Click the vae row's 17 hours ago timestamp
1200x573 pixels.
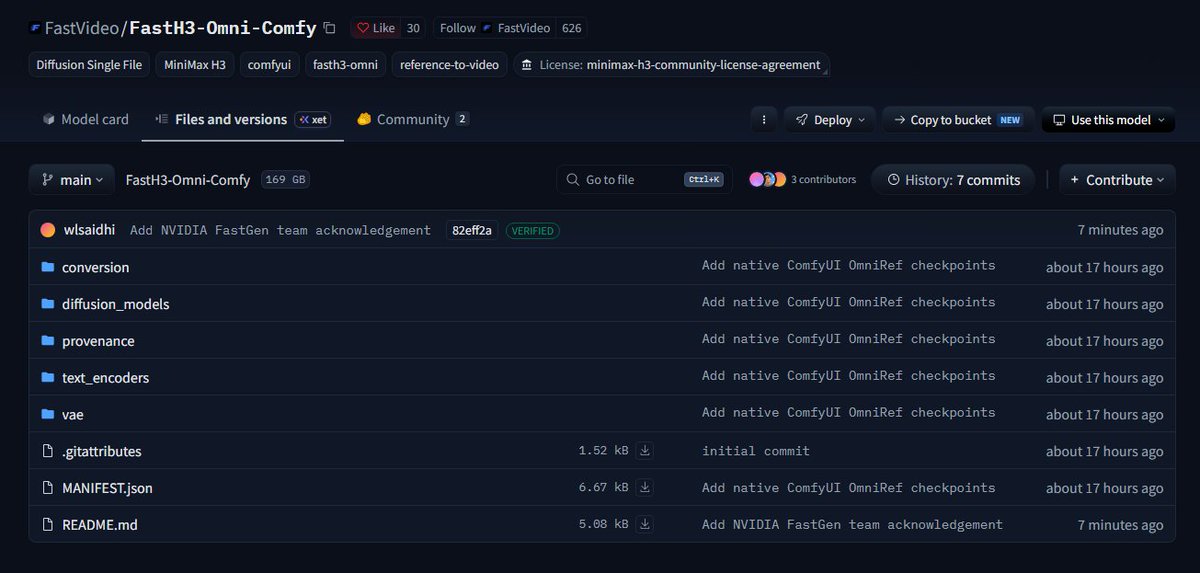[x=1105, y=414]
